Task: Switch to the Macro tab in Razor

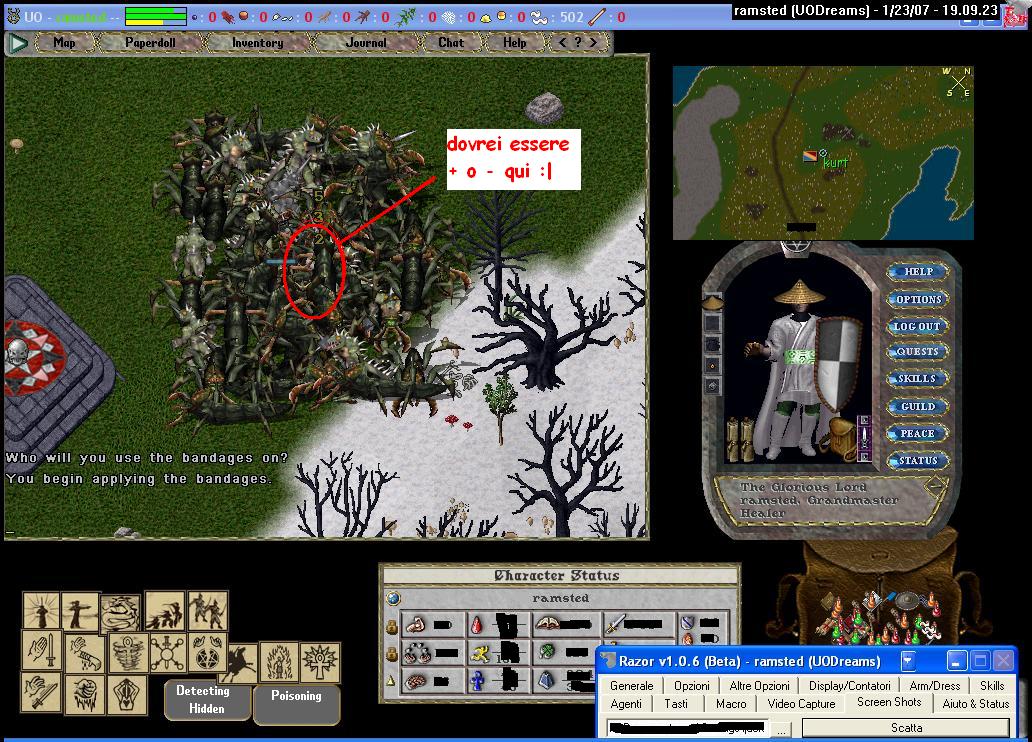Action: pos(731,704)
